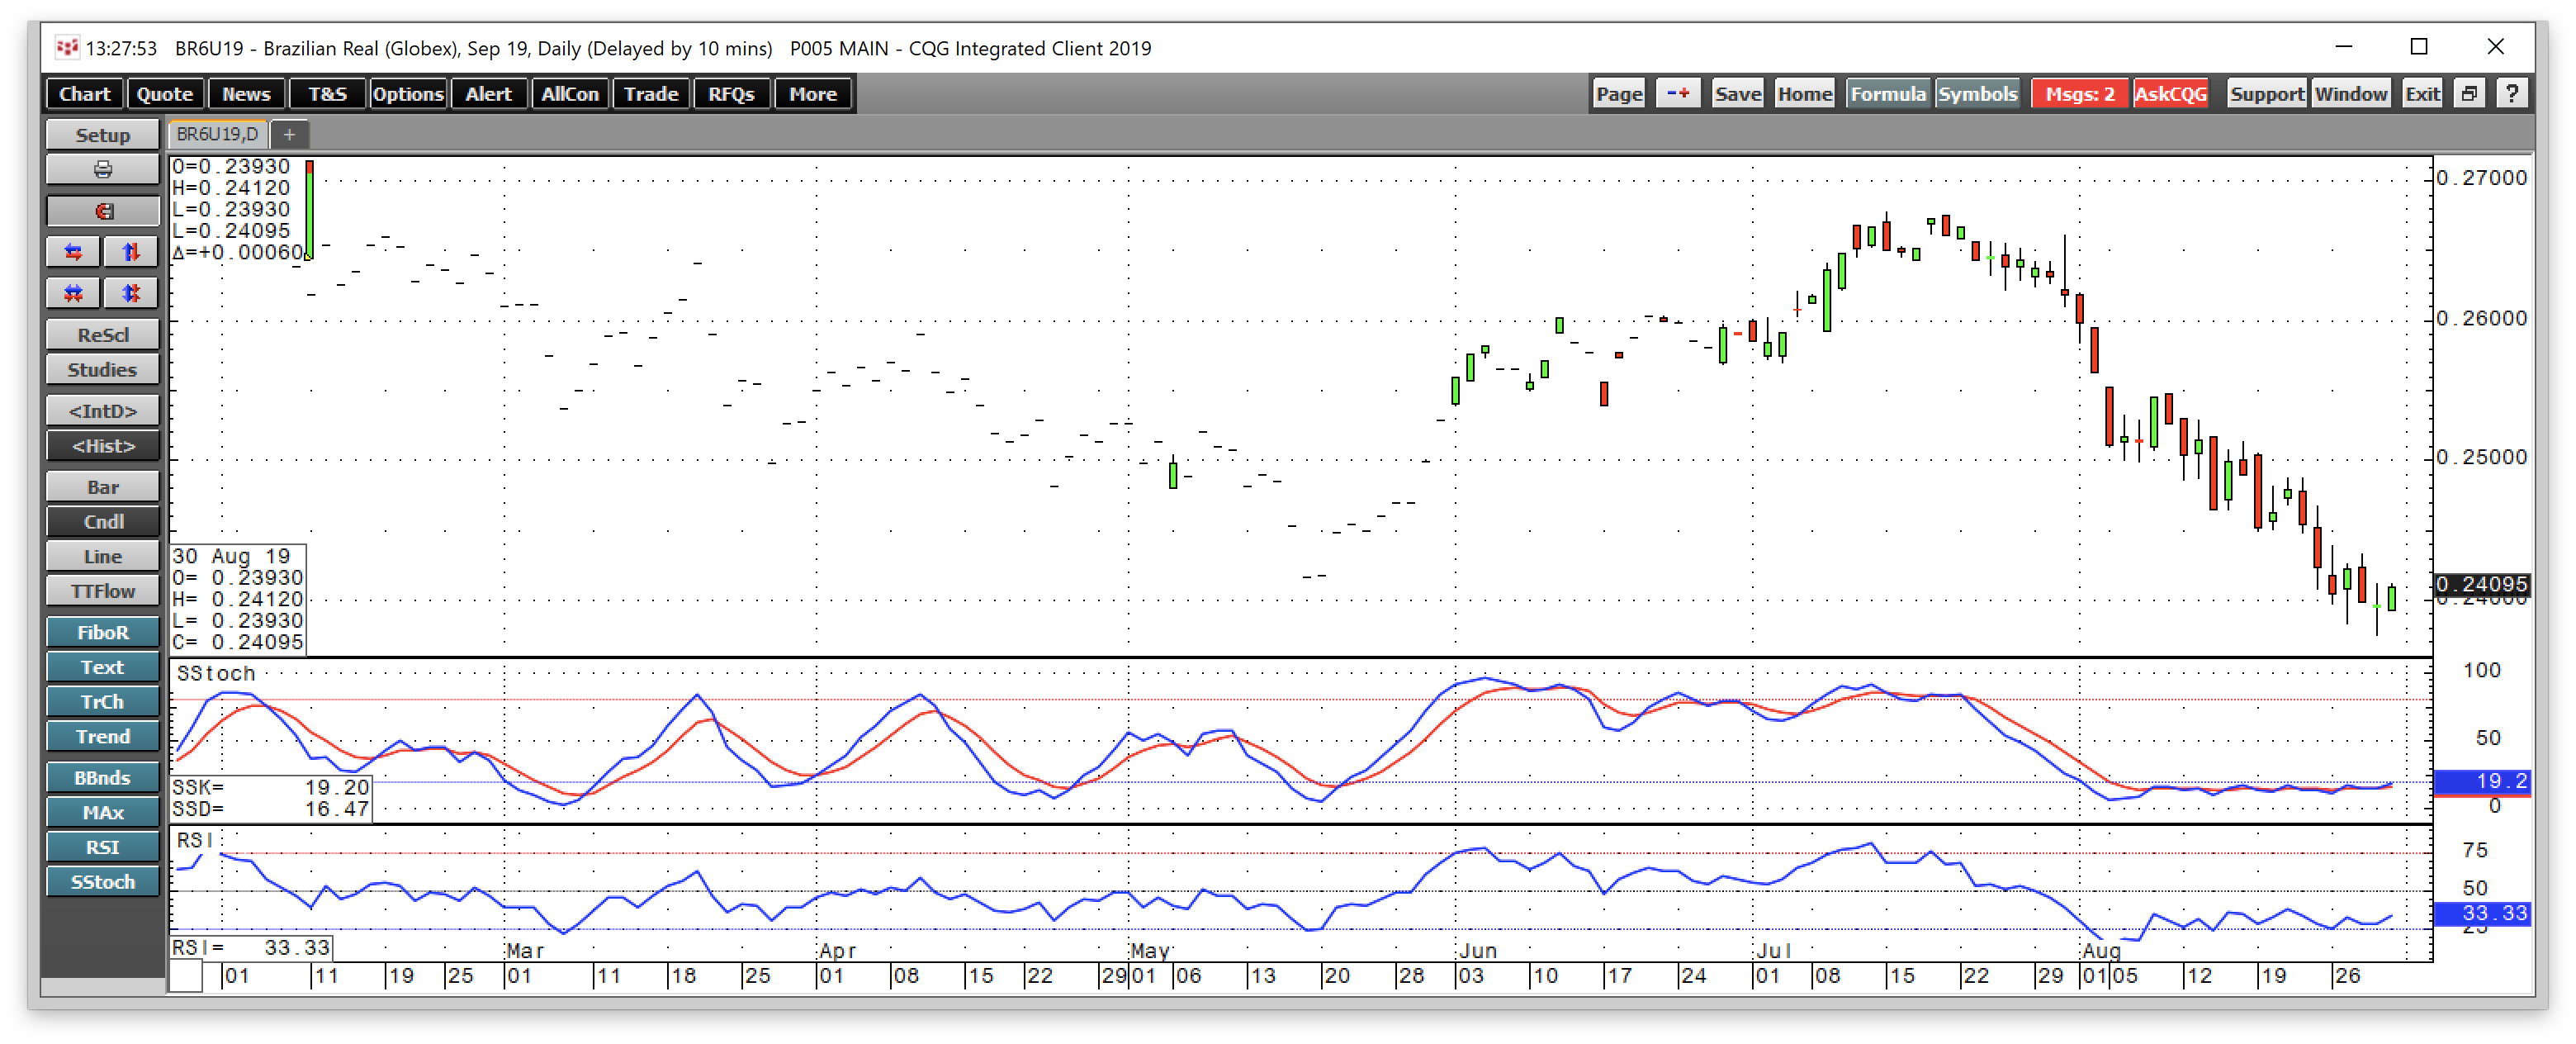Click the Page button
The height and width of the screenshot is (1044, 2576).
click(x=1619, y=94)
